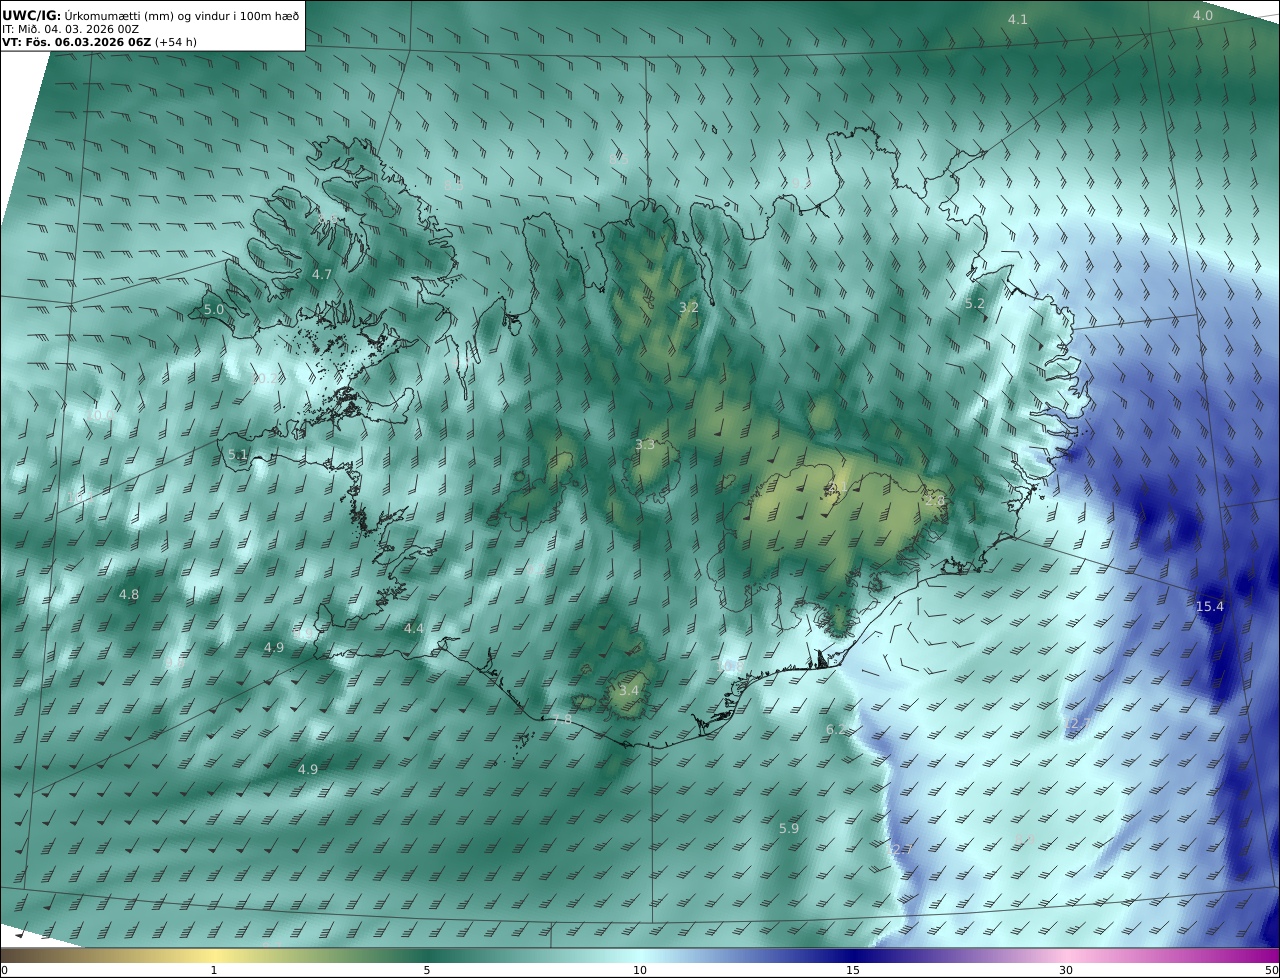Screen dimensions: 1280x978
Task: Click the 7.0 value label on the map
Action: (x=562, y=719)
